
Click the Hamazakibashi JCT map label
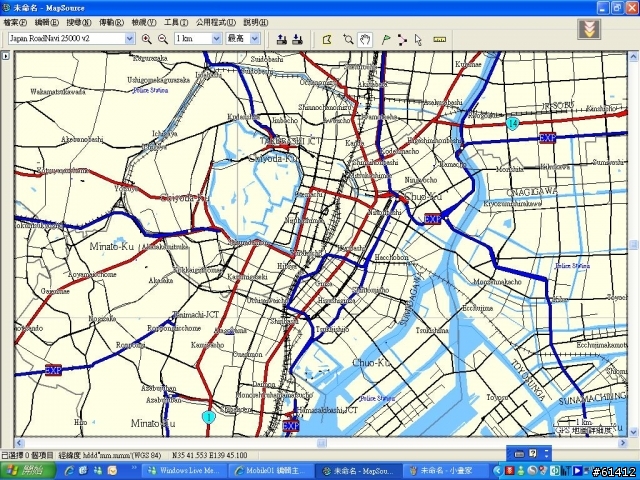(327, 410)
